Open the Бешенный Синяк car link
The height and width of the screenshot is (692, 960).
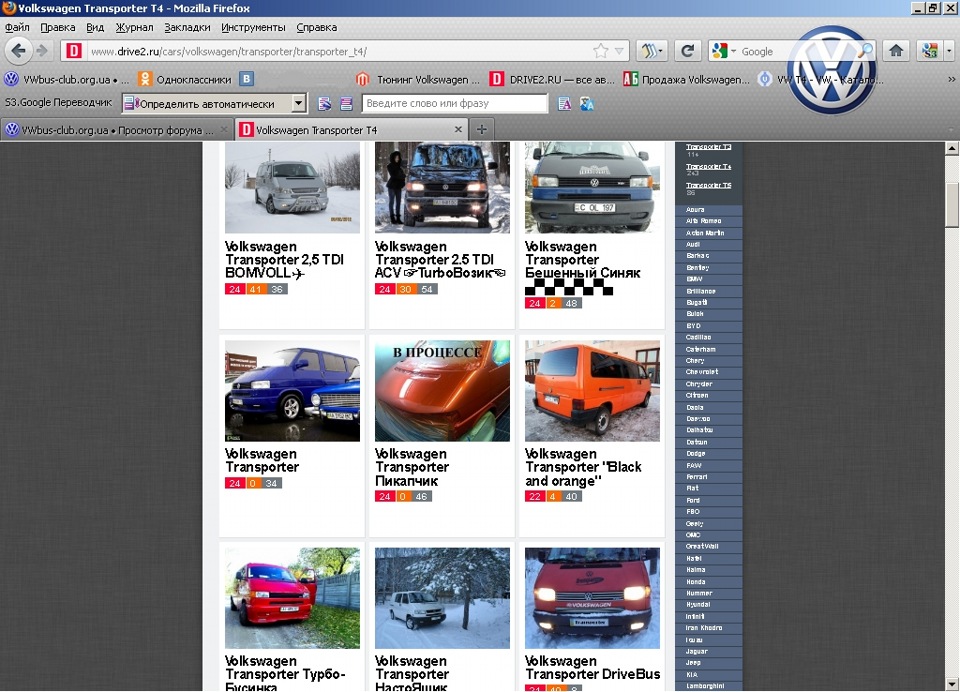[x=582, y=260]
